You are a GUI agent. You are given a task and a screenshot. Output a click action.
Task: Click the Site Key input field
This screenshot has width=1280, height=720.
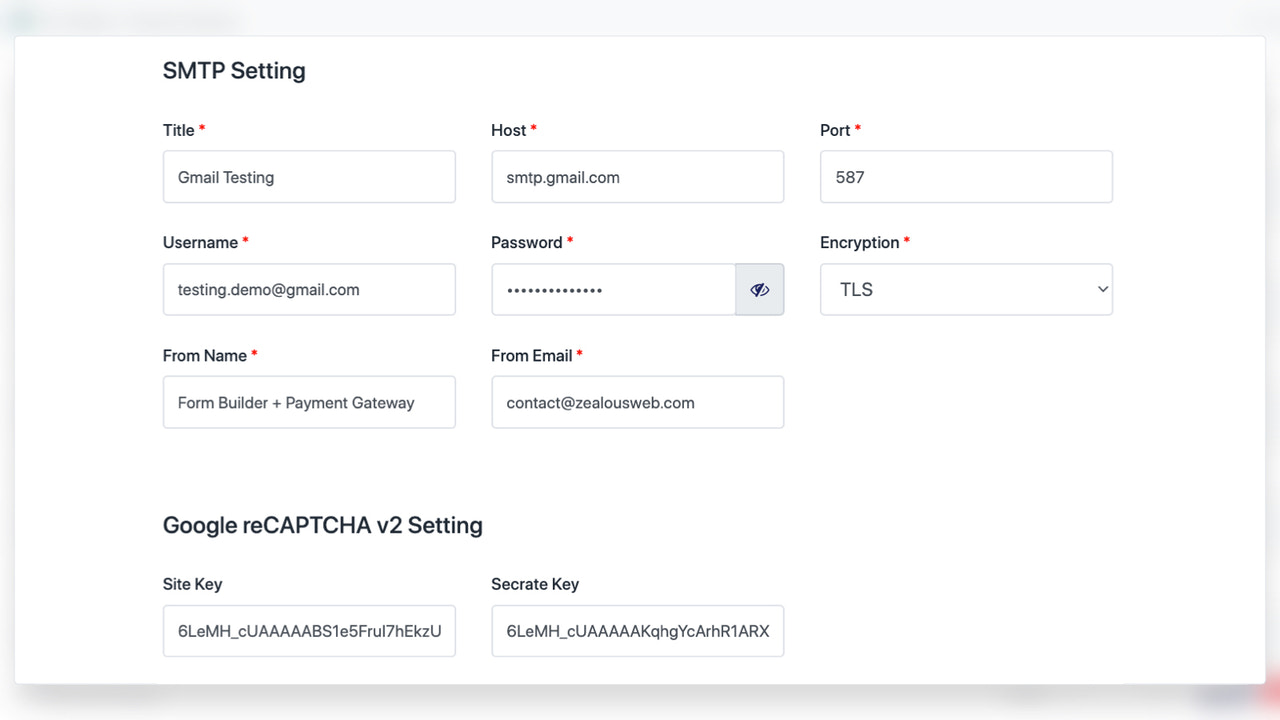pos(309,631)
